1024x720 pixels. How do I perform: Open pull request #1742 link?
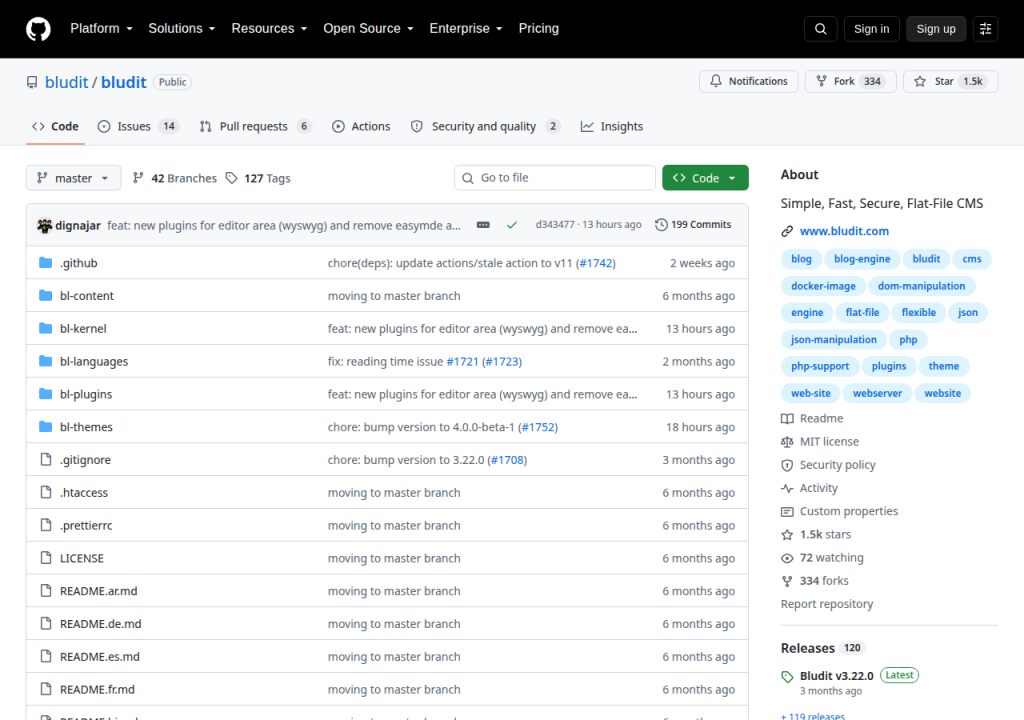595,263
